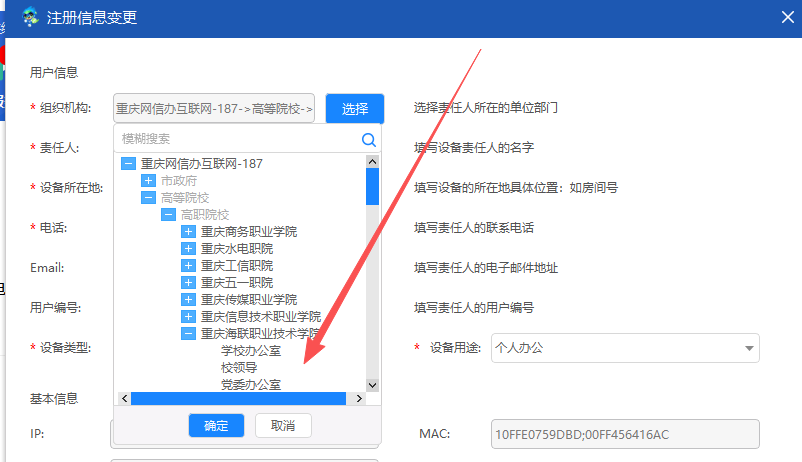
Task: Collapse the 高等院校 tree node
Action: 148,198
